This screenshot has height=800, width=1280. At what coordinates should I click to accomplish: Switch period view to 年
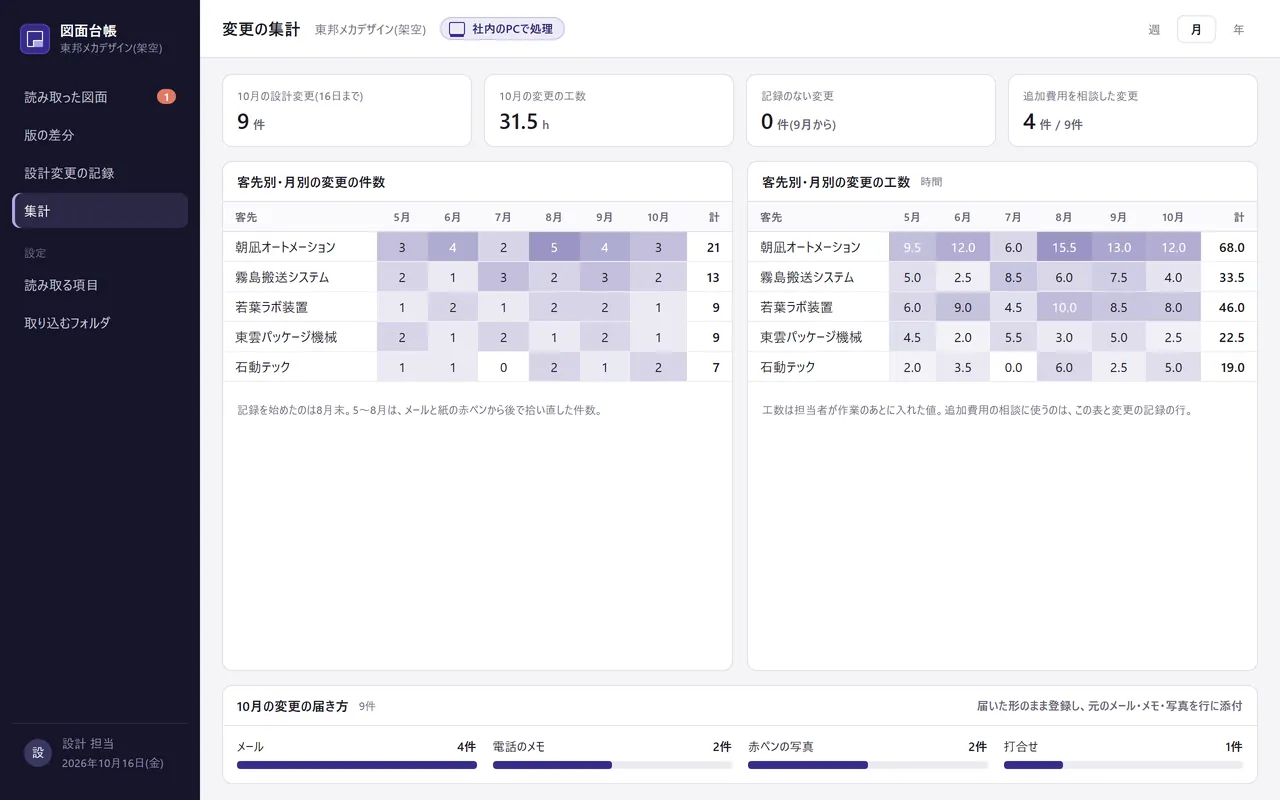[1238, 30]
